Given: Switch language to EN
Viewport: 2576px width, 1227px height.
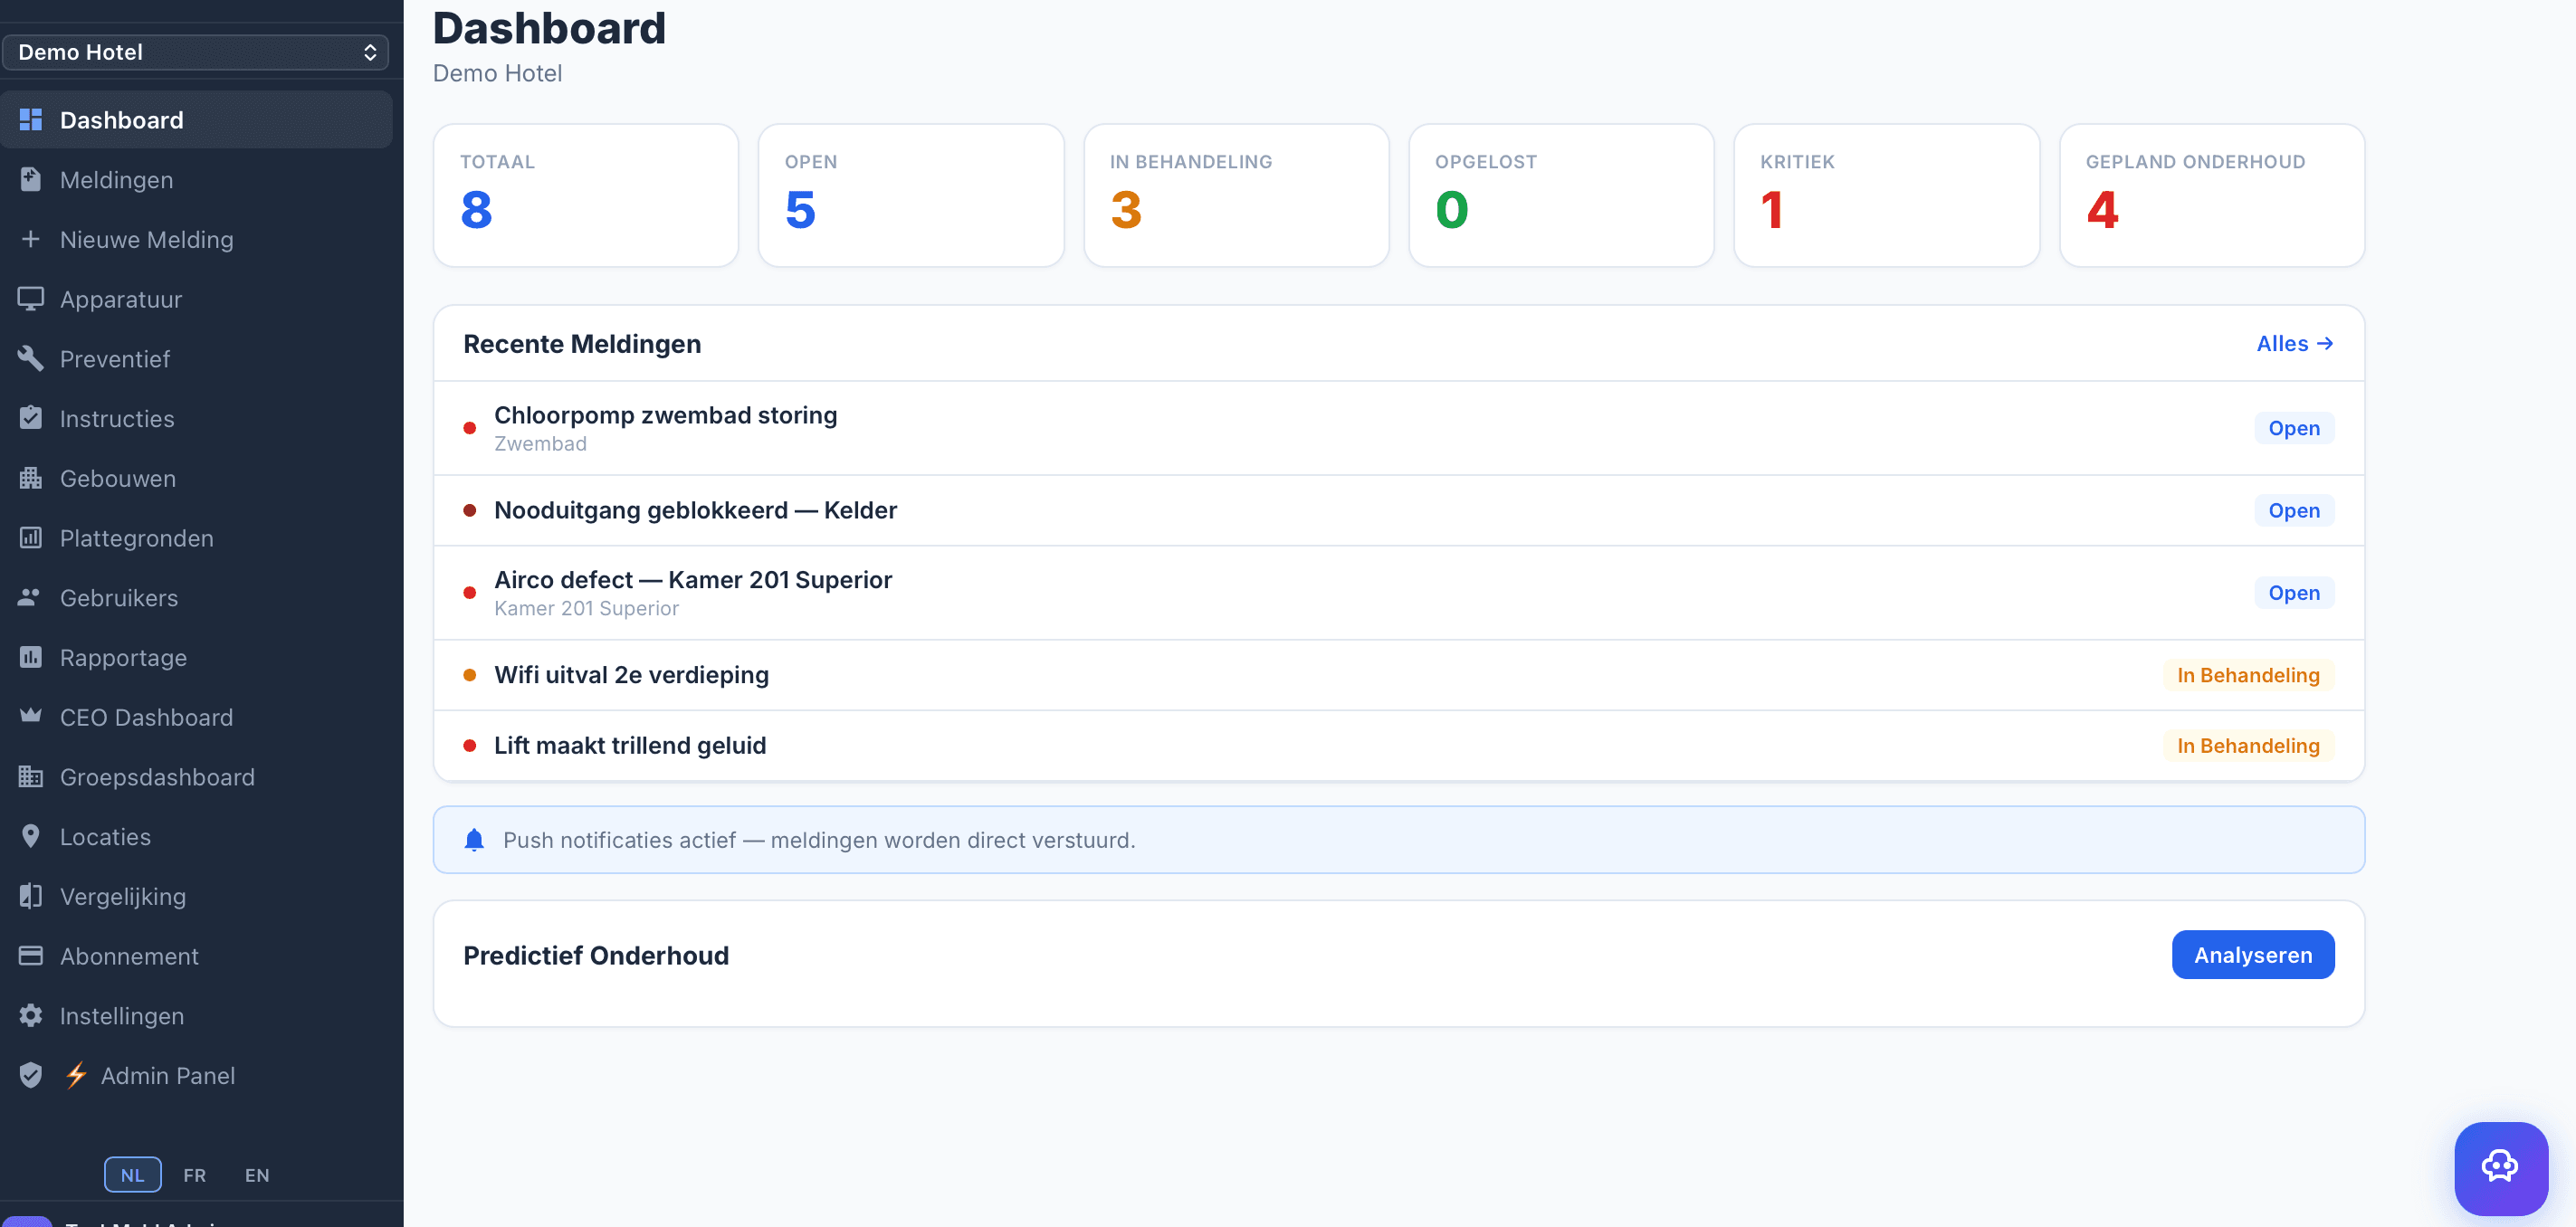Looking at the screenshot, I should click(x=257, y=1175).
